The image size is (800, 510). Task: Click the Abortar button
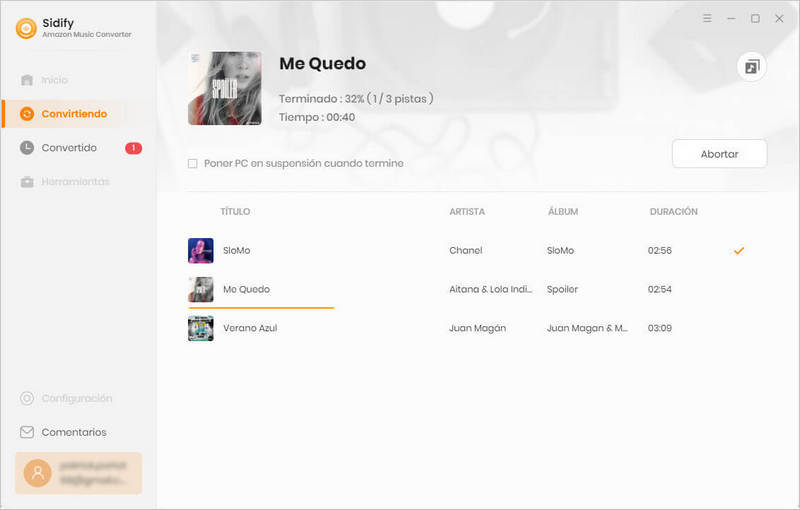[719, 154]
